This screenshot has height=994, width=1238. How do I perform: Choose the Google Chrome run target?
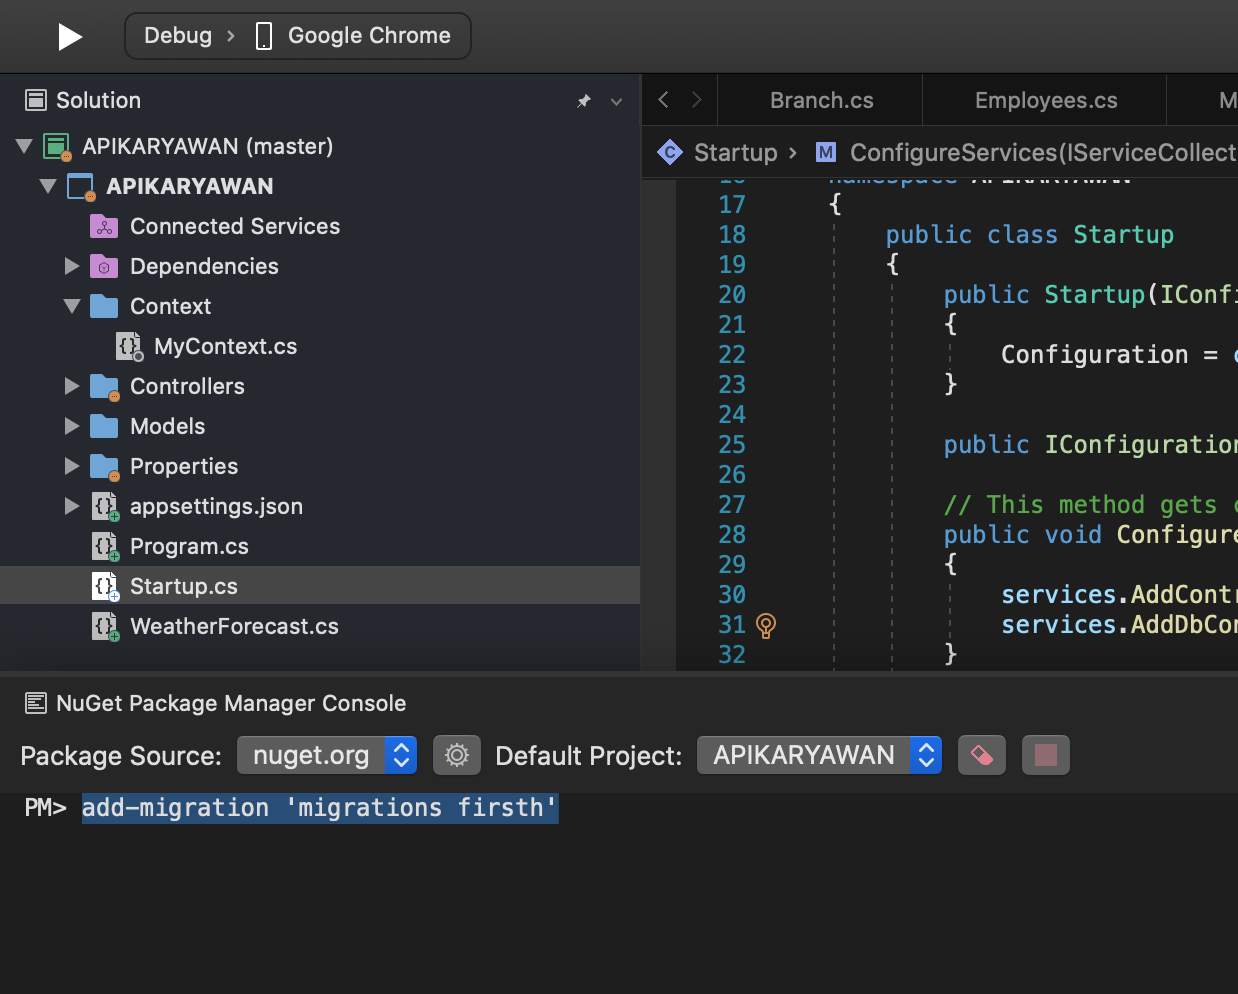(369, 36)
